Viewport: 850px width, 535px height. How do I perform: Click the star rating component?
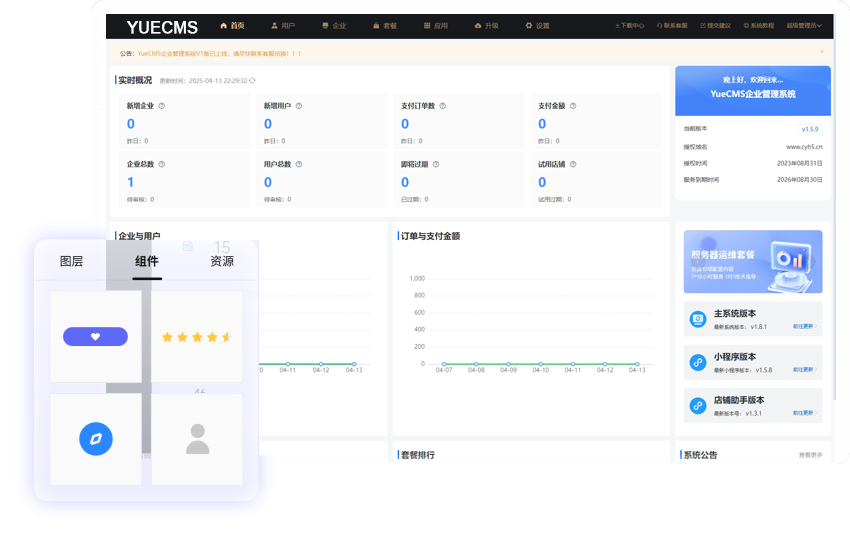197,337
